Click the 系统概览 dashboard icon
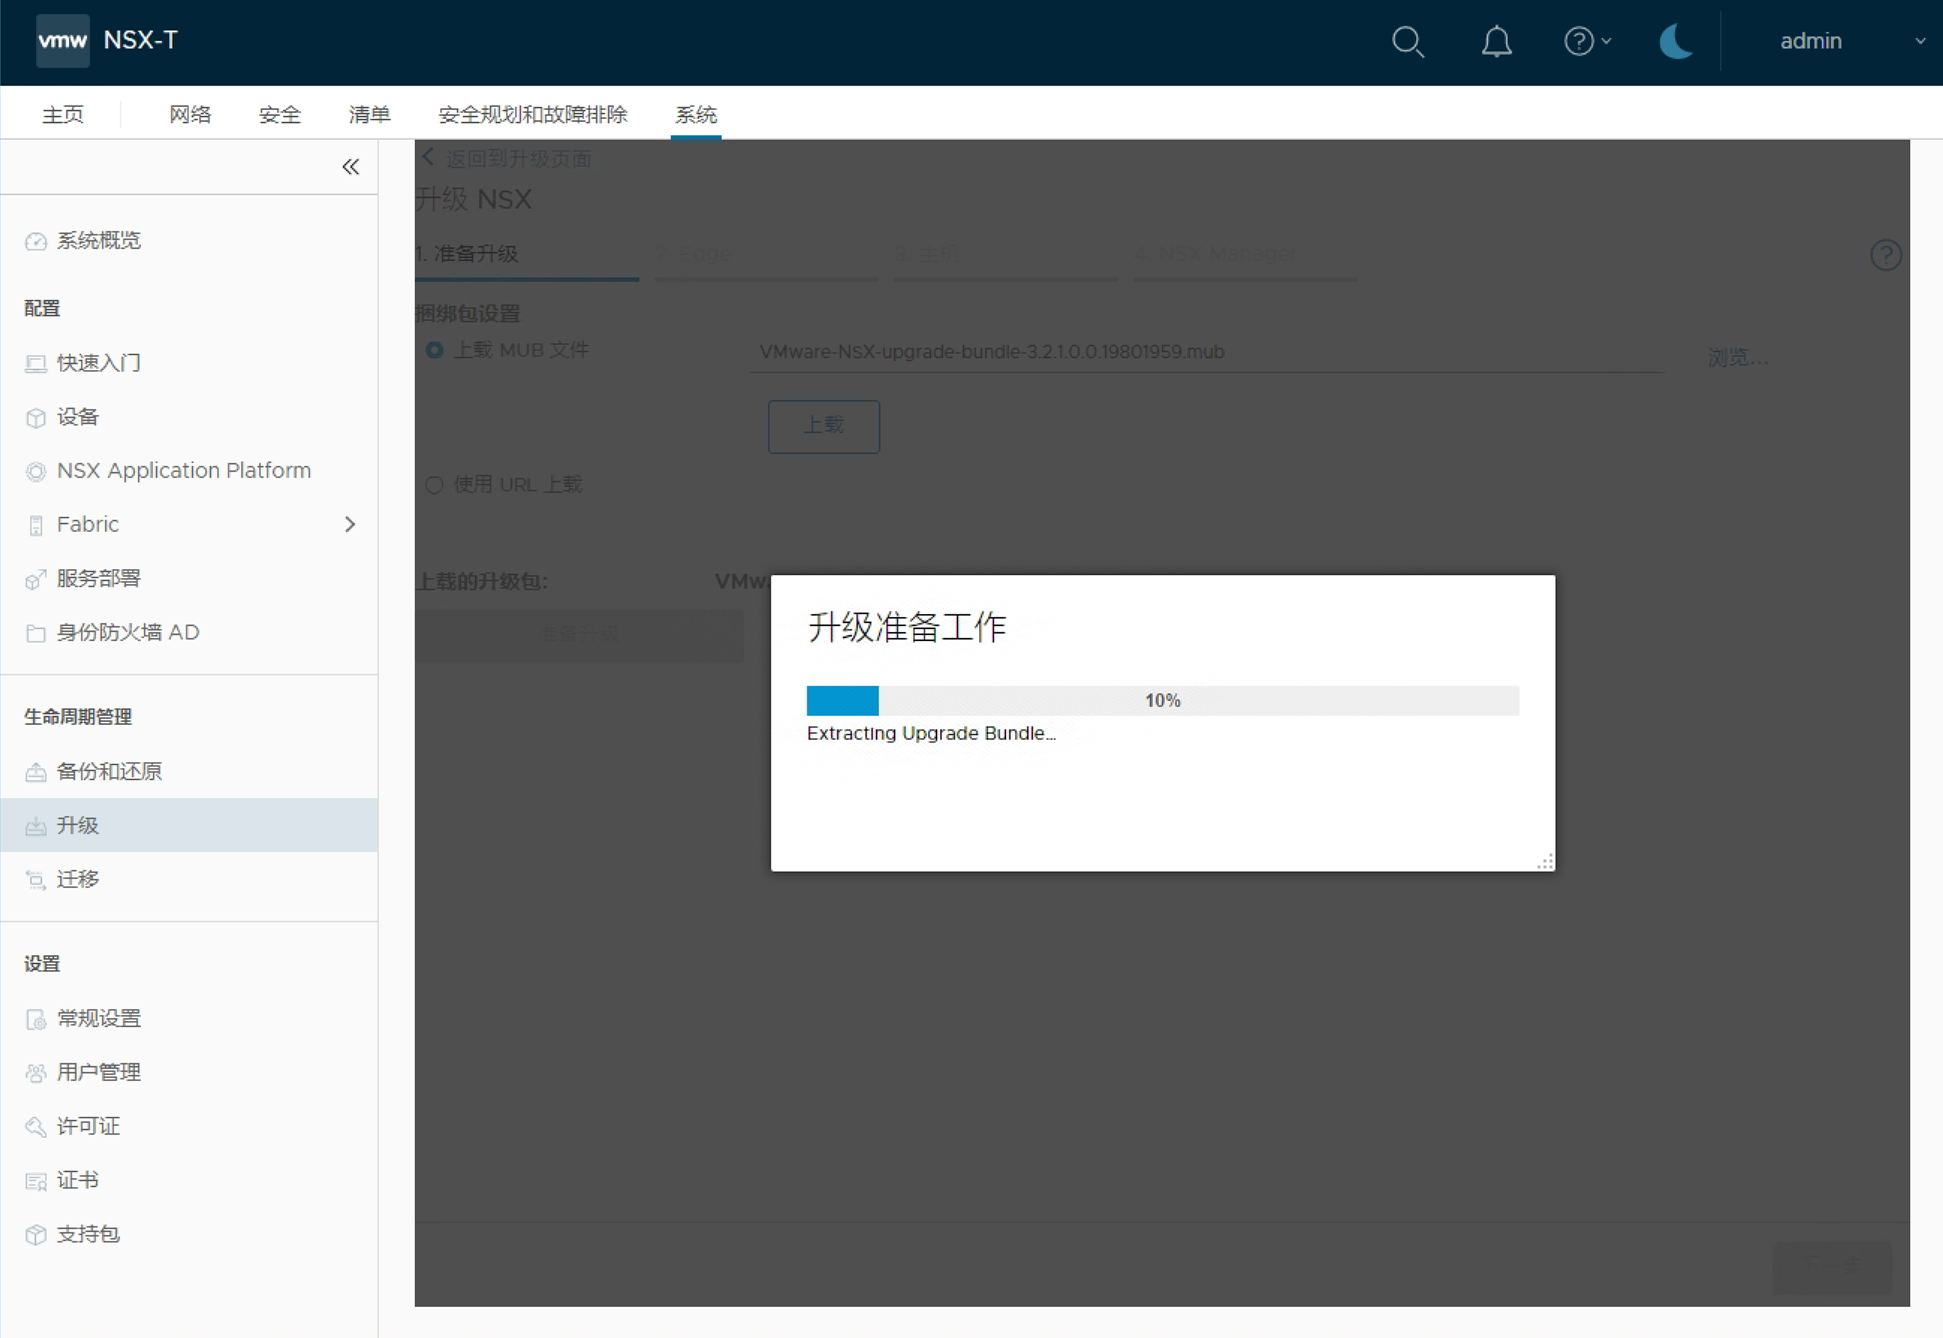Viewport: 1943px width, 1338px height. pos(36,241)
